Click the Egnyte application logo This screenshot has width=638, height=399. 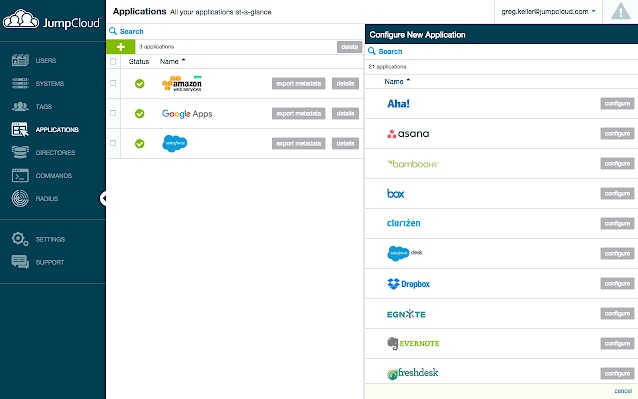tap(406, 314)
